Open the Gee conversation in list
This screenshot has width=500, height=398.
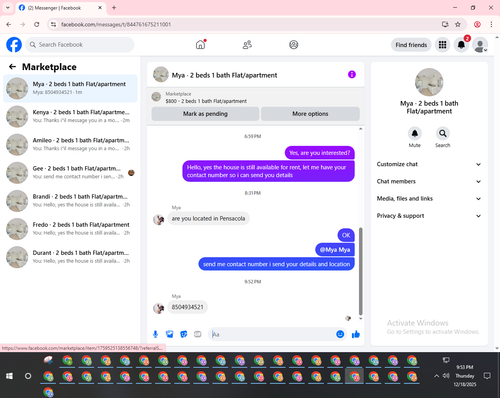70,173
